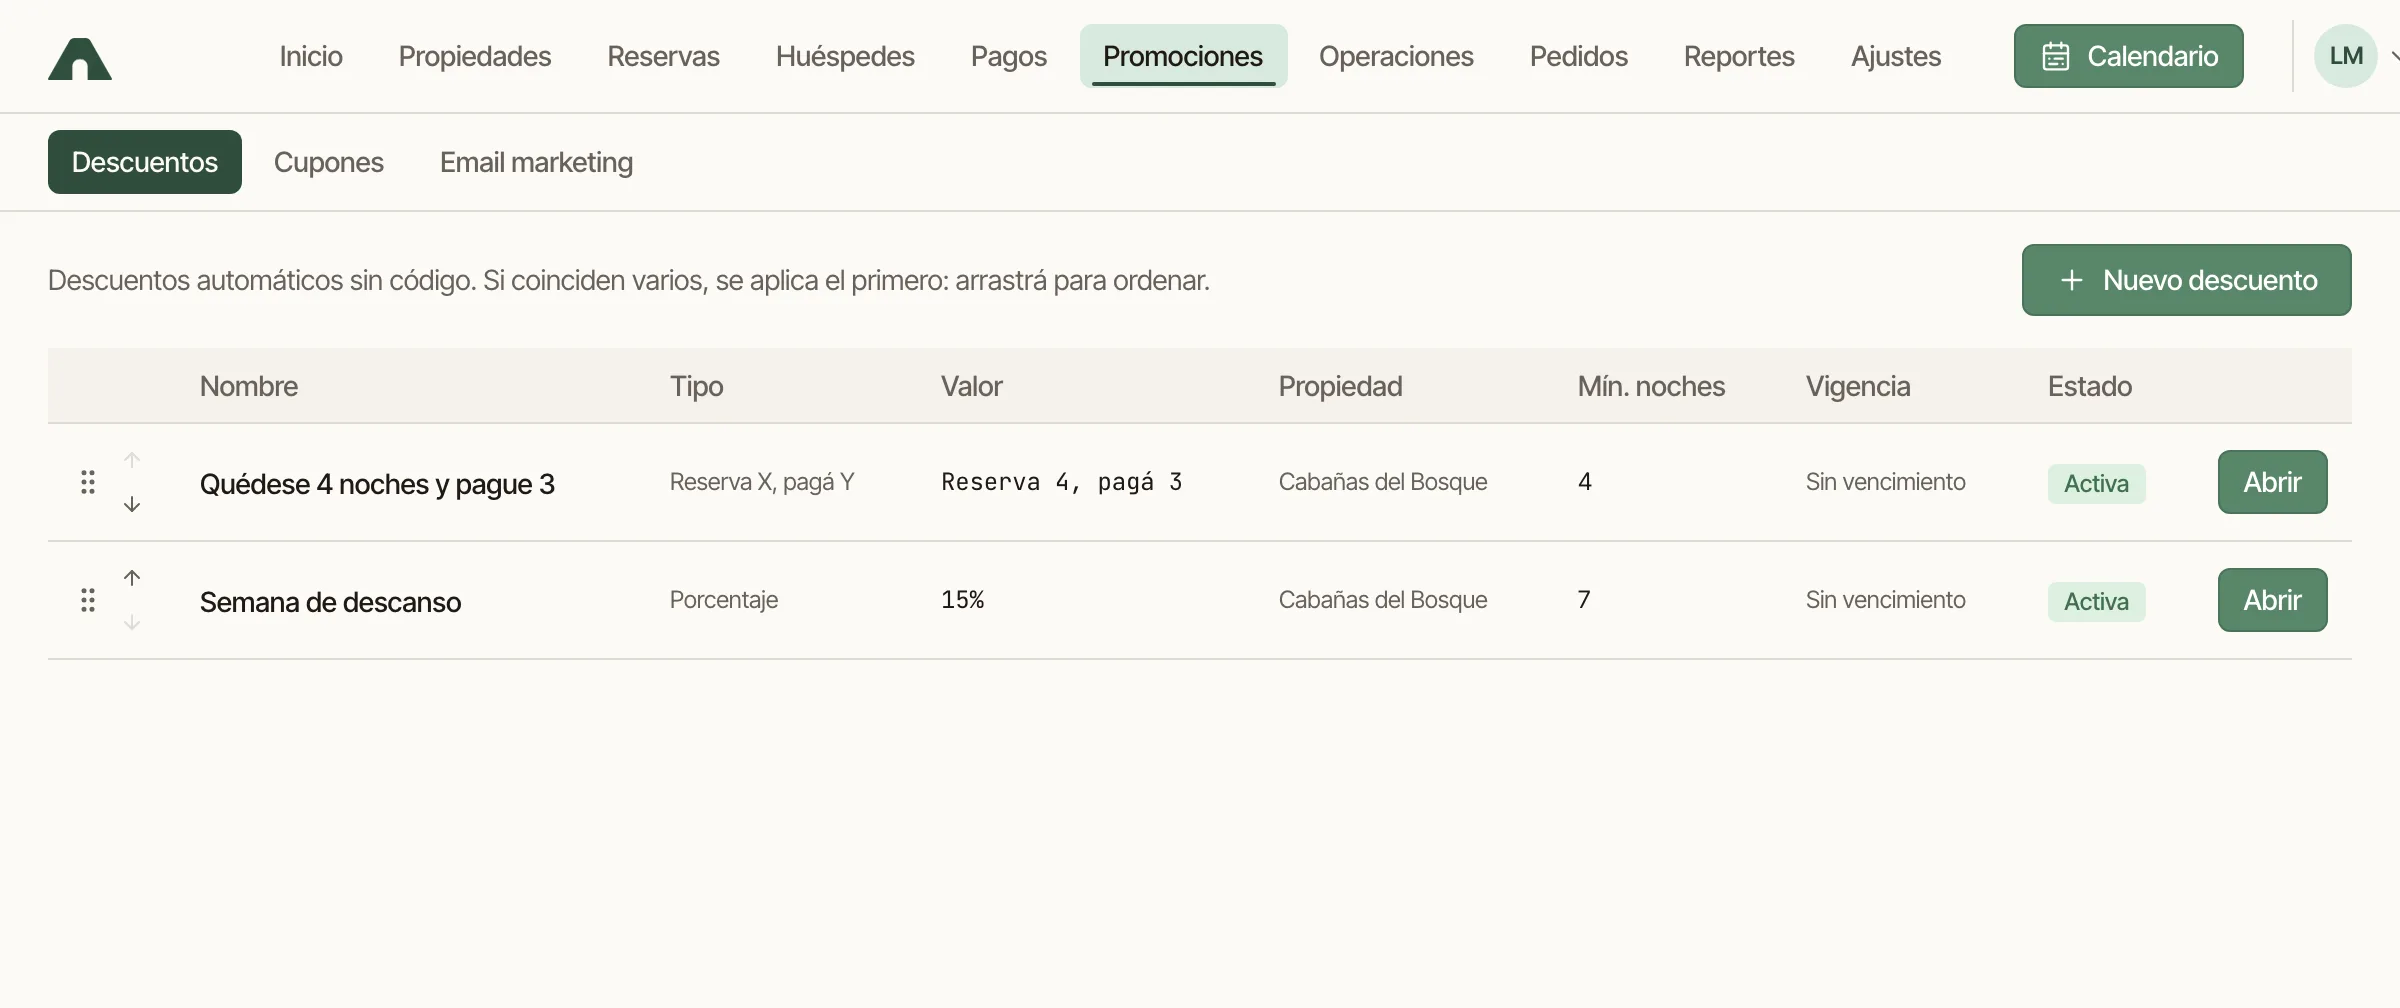The height and width of the screenshot is (1008, 2400).
Task: Open Quédese 4 noches y pague 3 discount
Action: pyautogui.click(x=2272, y=482)
